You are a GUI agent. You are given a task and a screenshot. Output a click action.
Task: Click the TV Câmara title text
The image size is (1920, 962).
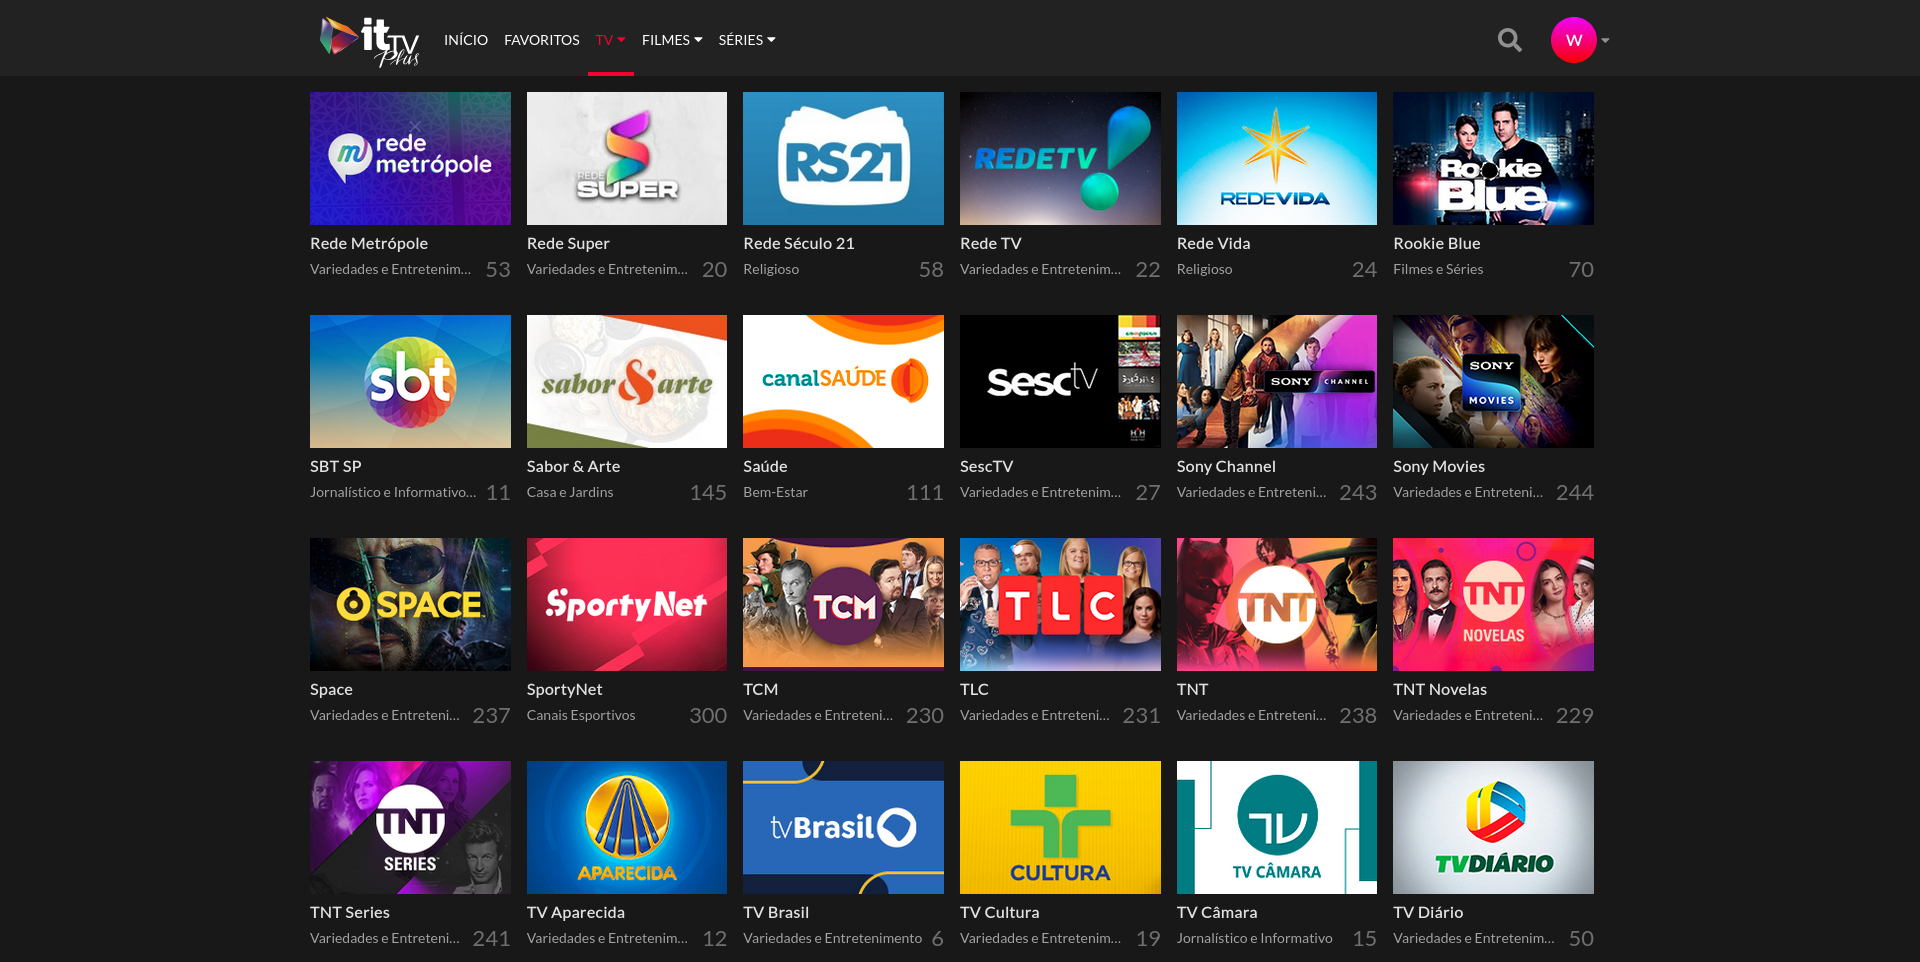(x=1217, y=912)
